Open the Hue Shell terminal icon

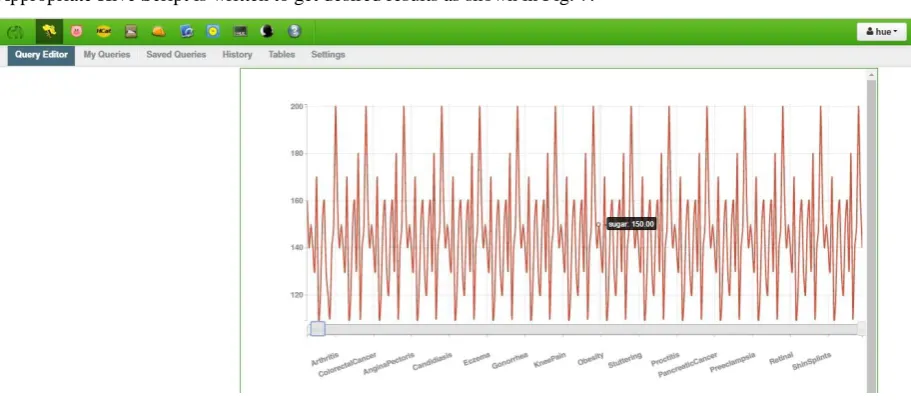tap(241, 32)
